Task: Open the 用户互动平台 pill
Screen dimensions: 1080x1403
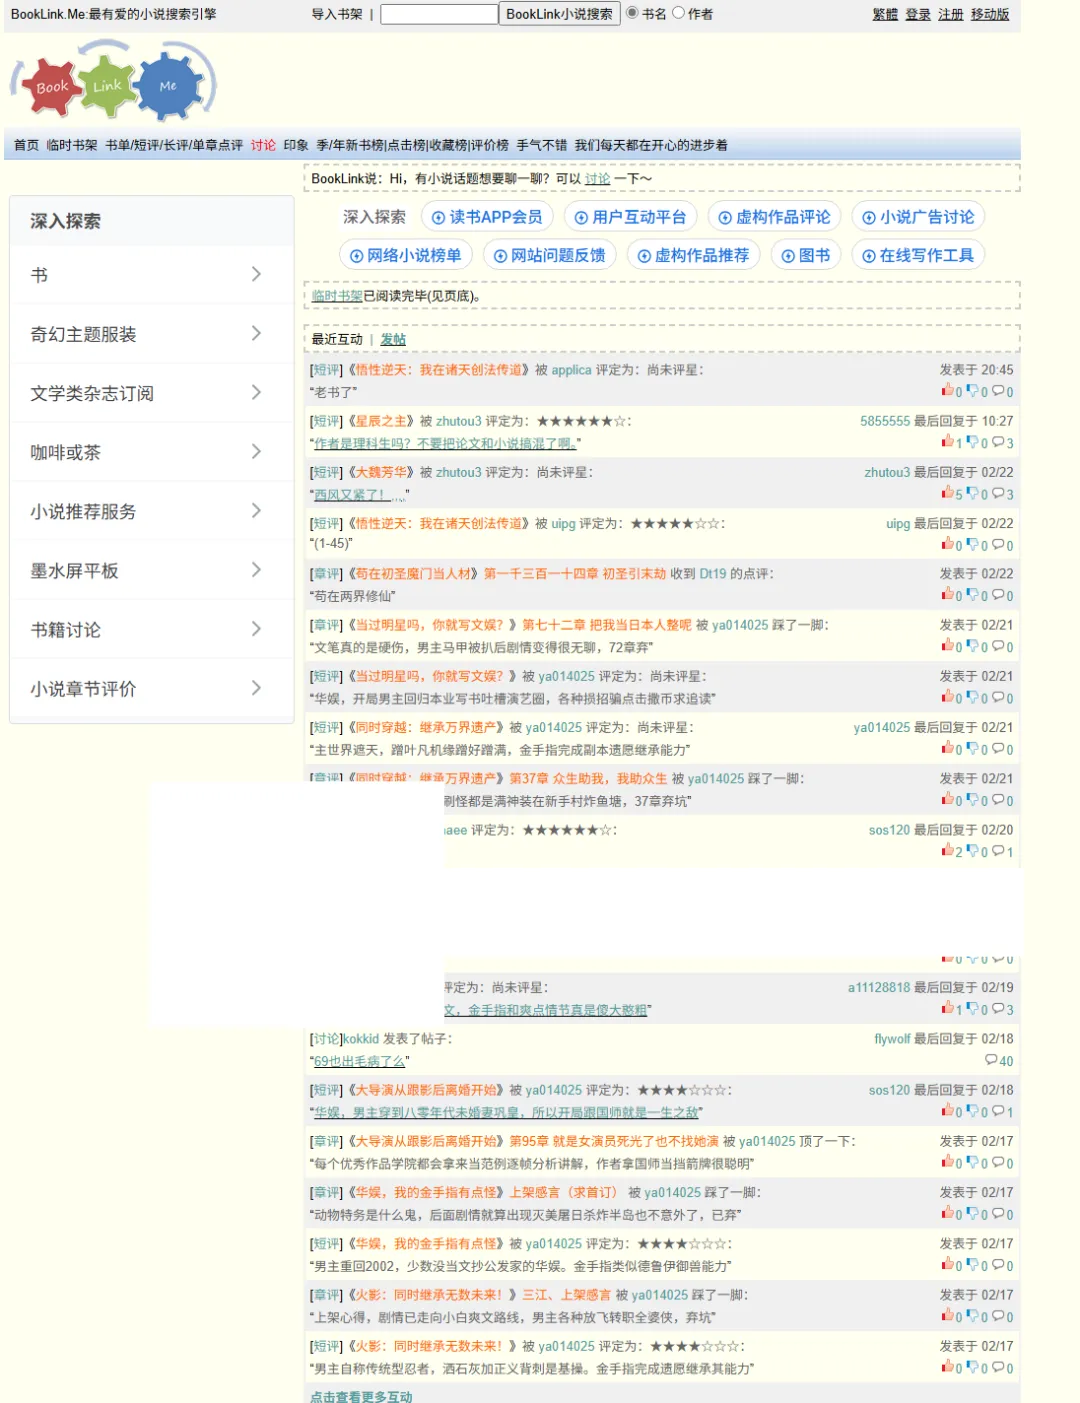Action: (630, 217)
